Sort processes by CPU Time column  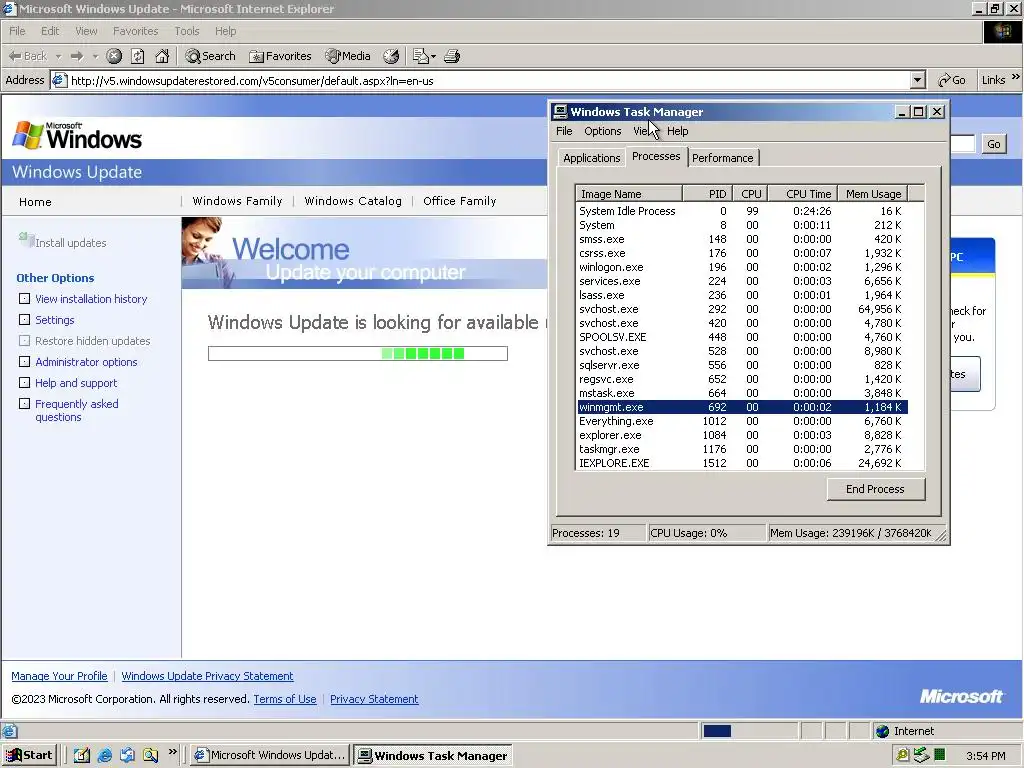802,194
